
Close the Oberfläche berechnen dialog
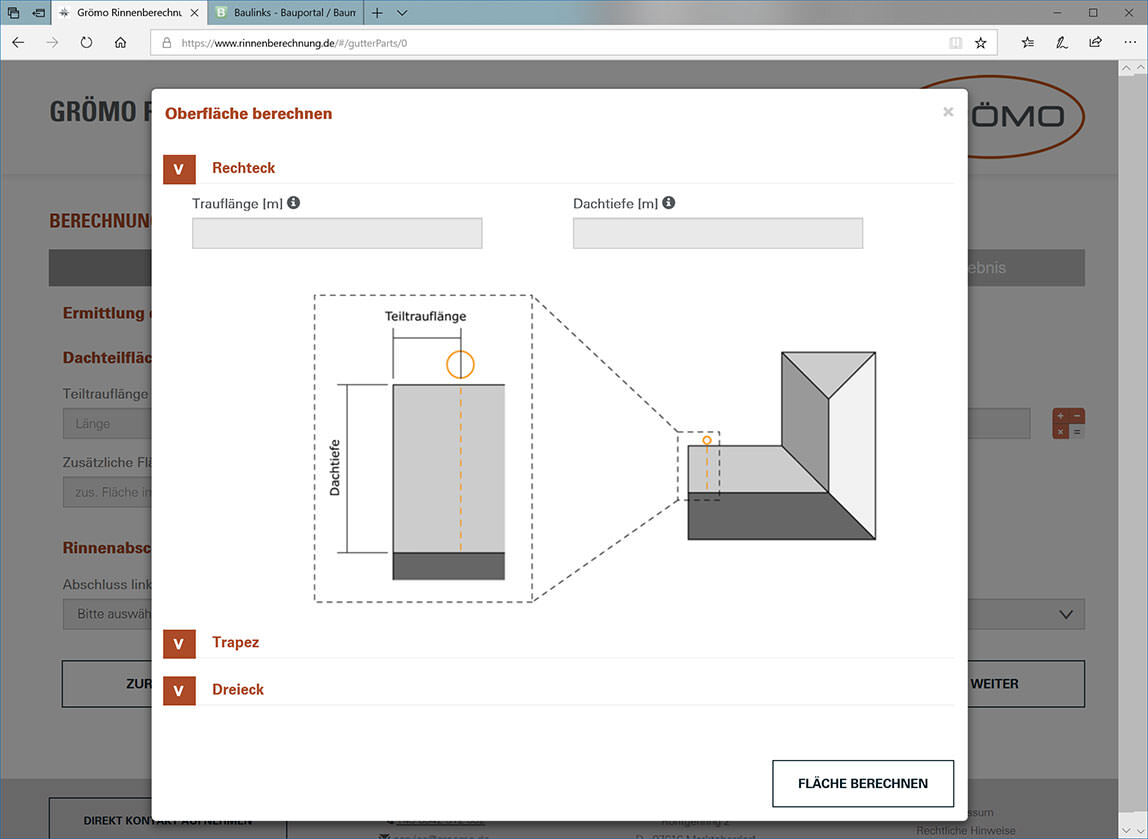(948, 111)
